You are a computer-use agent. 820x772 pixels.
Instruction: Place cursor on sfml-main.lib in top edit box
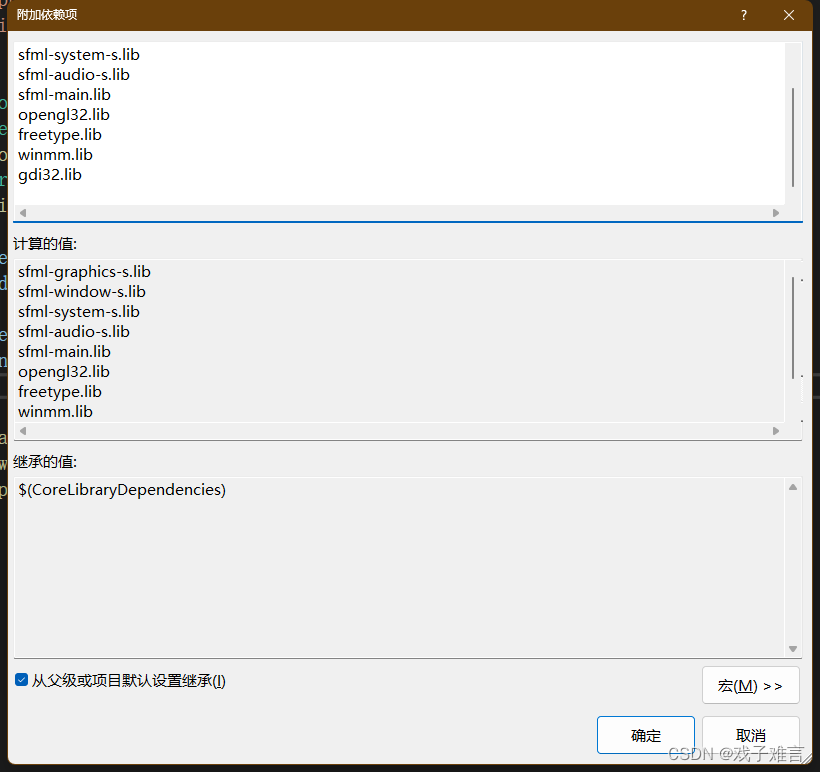tap(64, 95)
